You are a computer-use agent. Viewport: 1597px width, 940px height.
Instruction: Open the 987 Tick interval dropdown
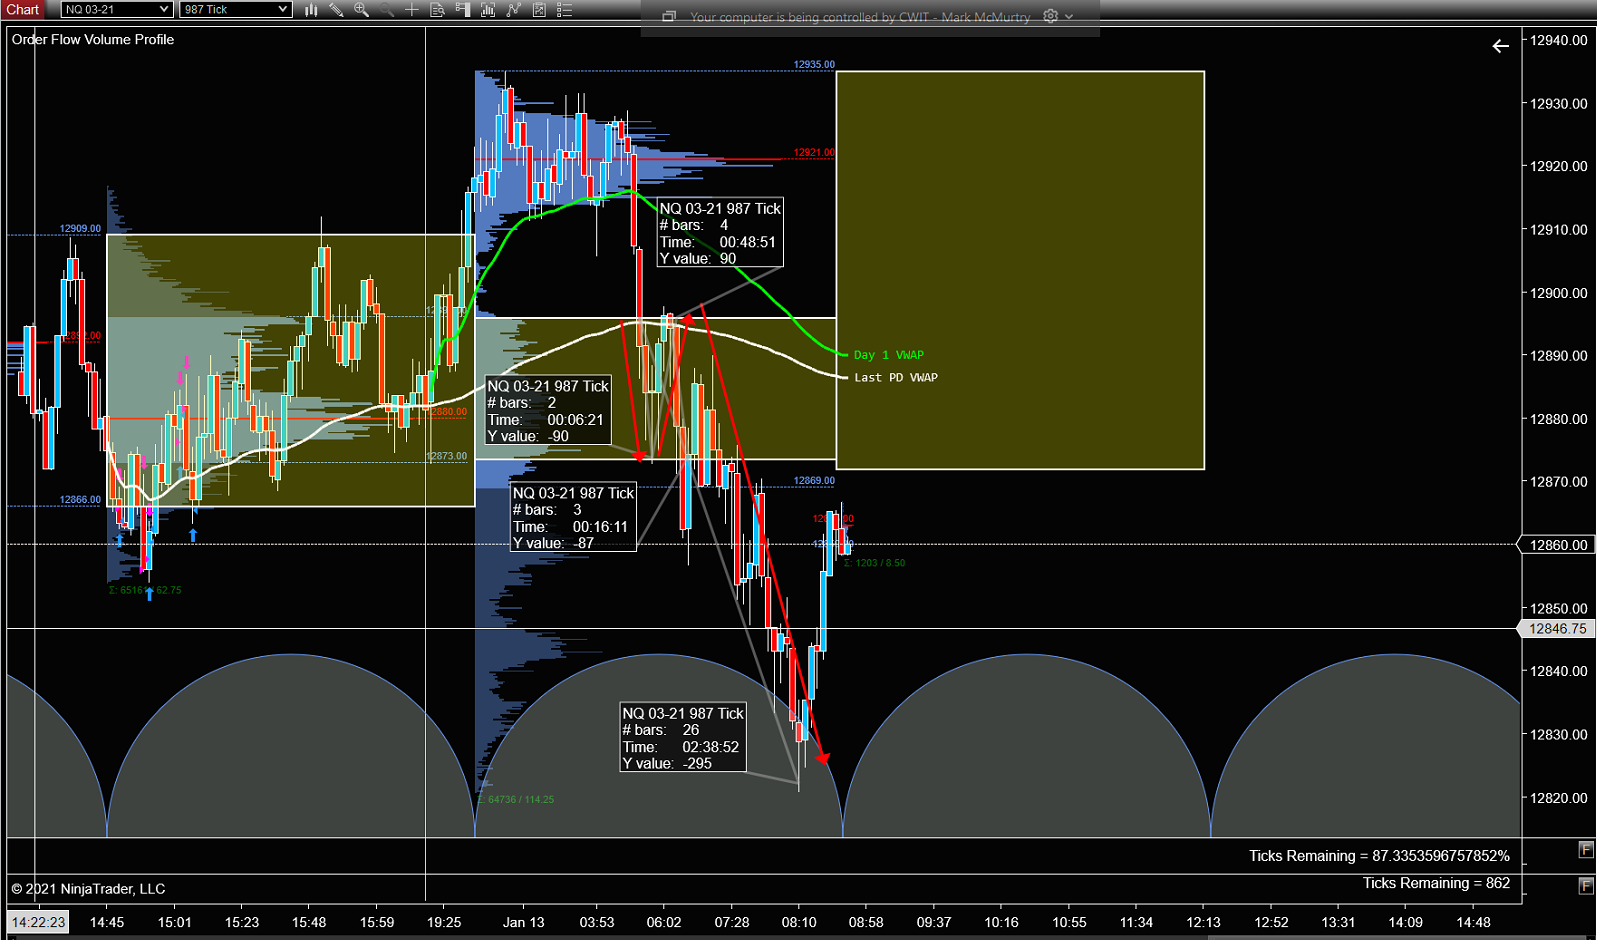pos(235,9)
